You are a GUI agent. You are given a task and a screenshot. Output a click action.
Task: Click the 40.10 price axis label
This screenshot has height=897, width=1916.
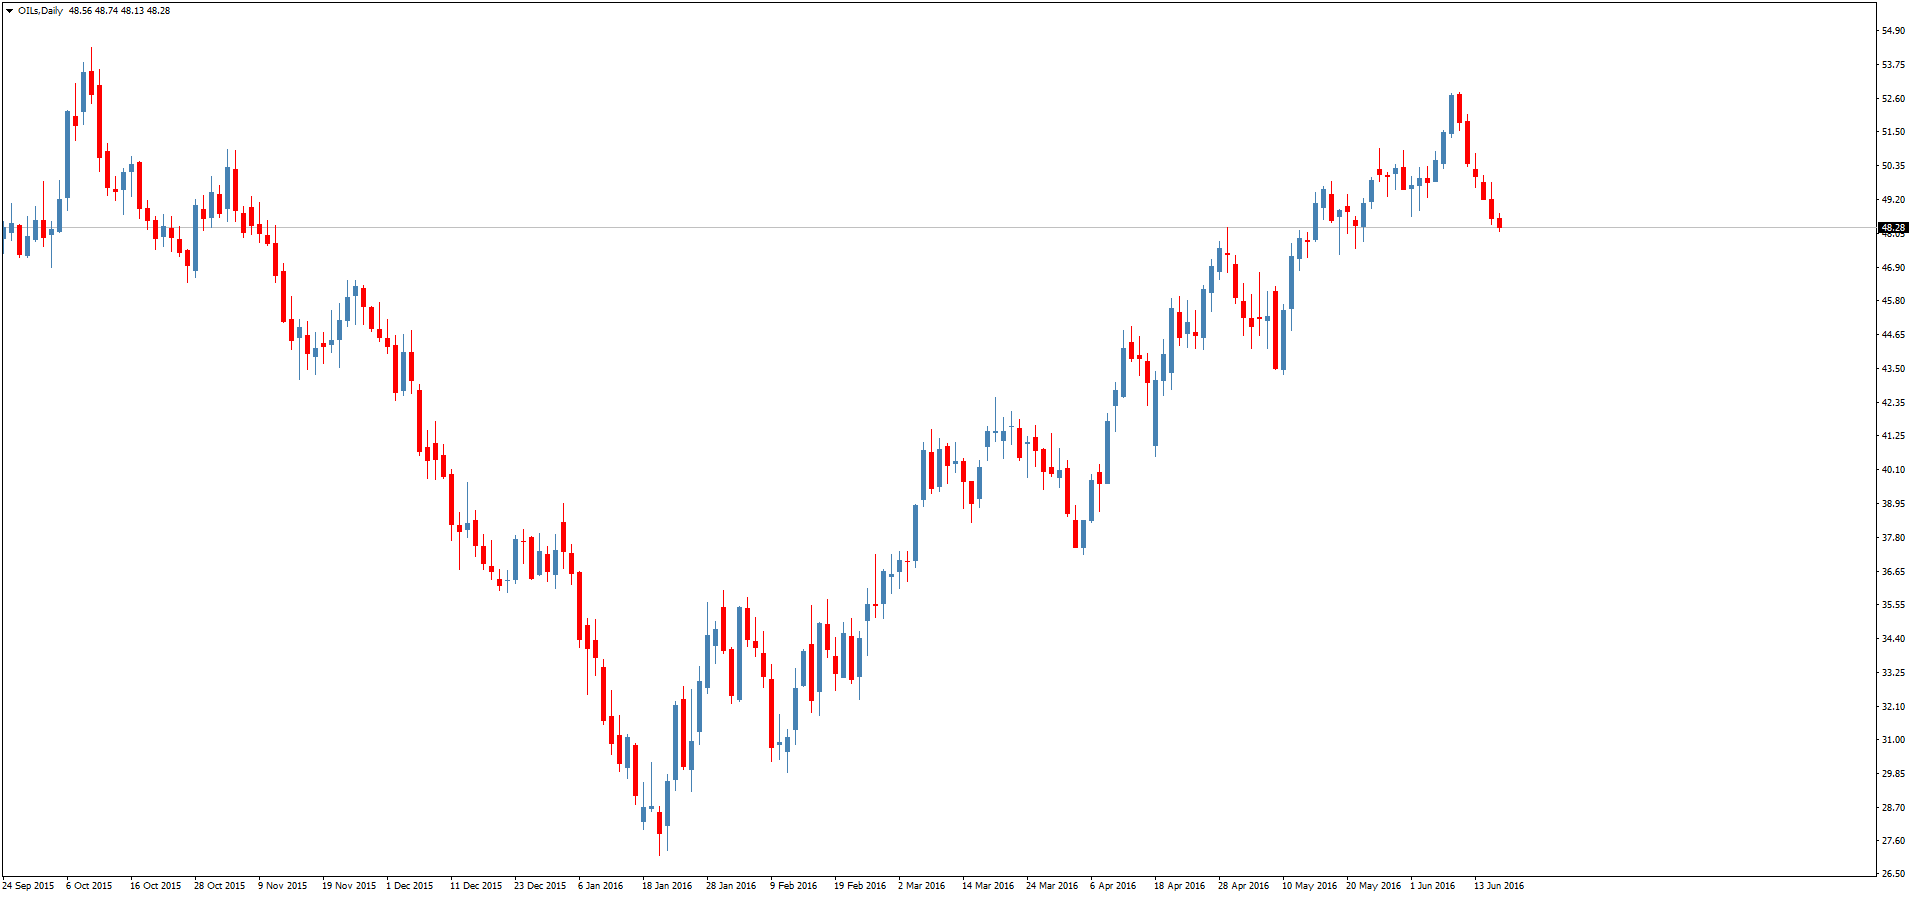click(x=1893, y=470)
